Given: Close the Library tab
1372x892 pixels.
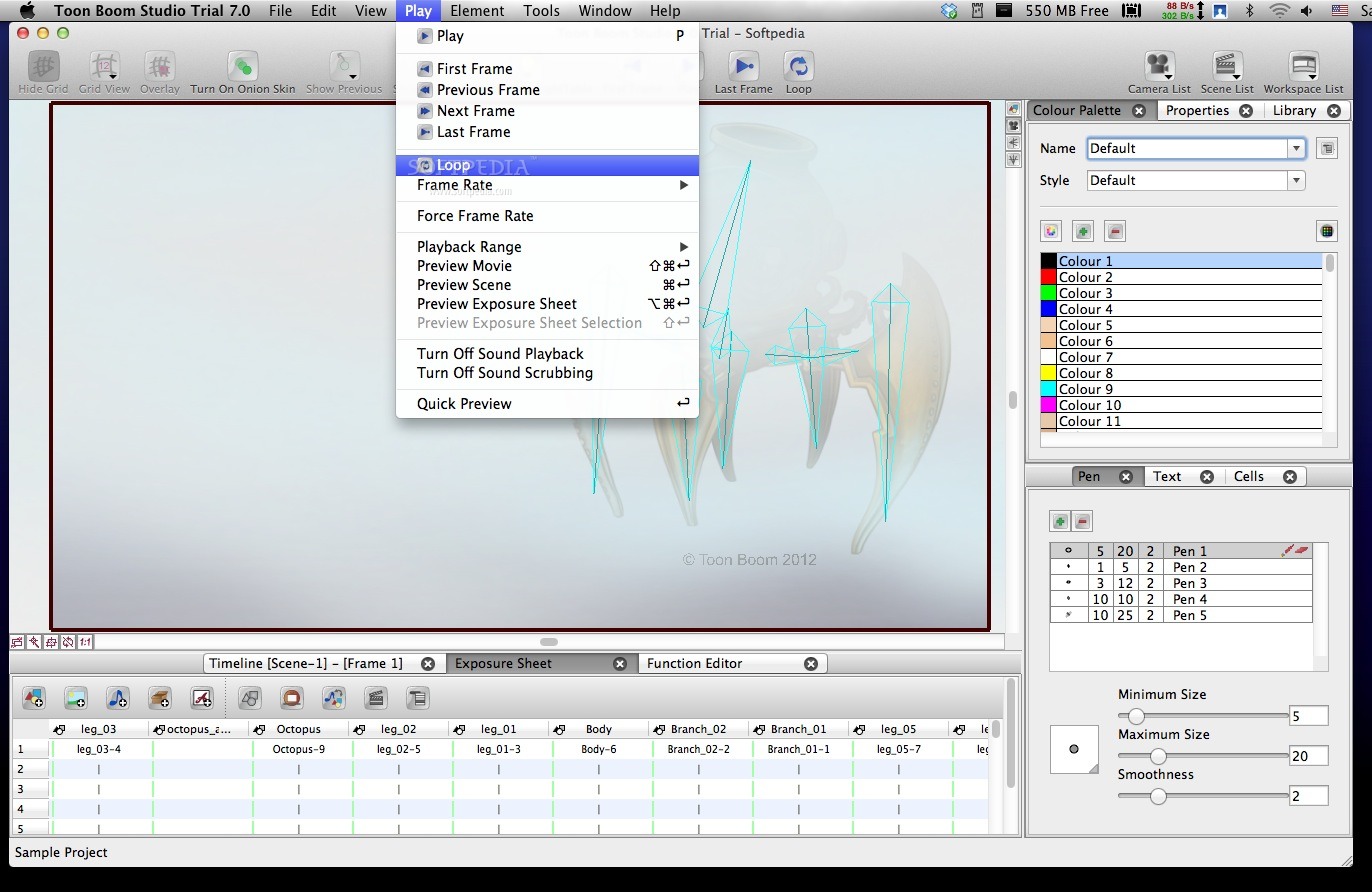Looking at the screenshot, I should point(1333,111).
